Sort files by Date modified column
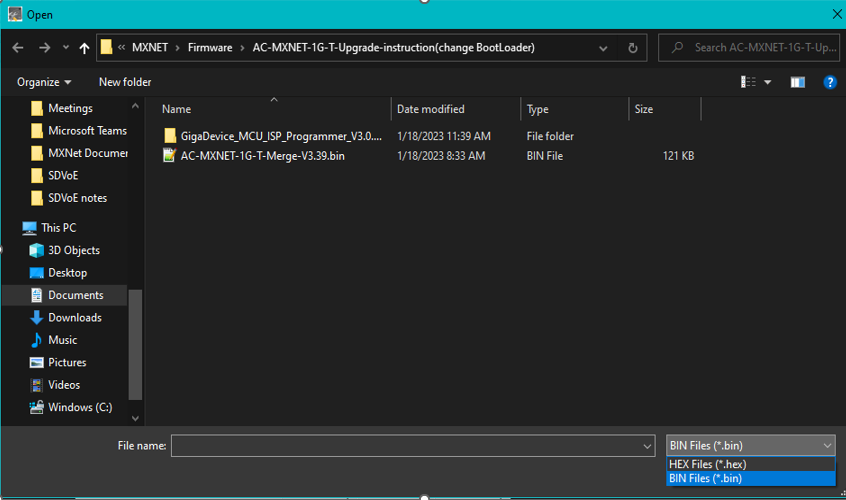The height and width of the screenshot is (500, 846). tap(431, 109)
